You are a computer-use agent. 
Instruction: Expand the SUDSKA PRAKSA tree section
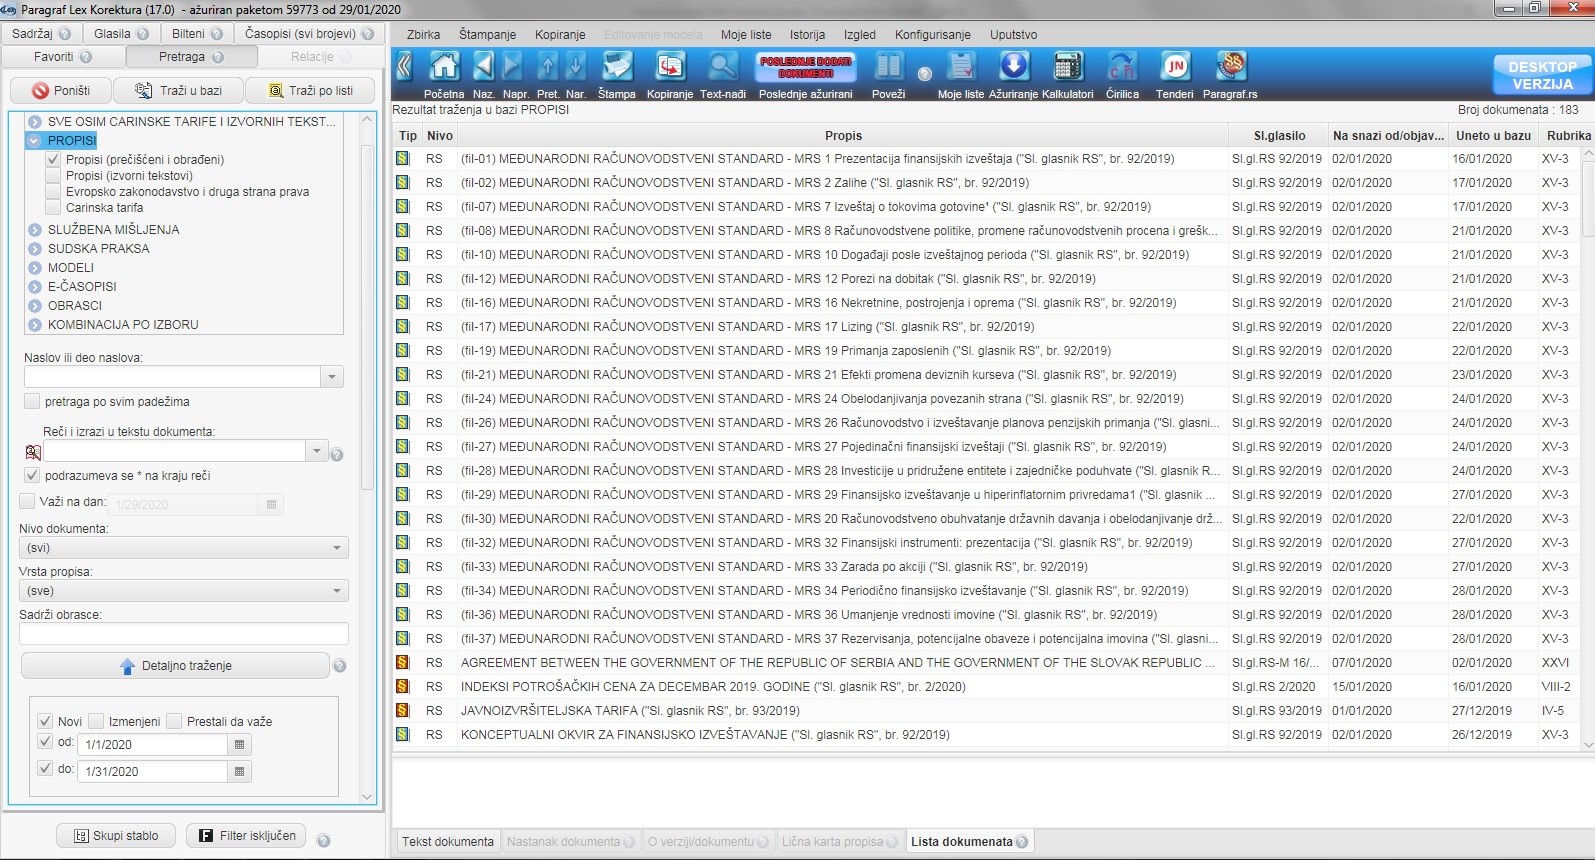tap(35, 249)
